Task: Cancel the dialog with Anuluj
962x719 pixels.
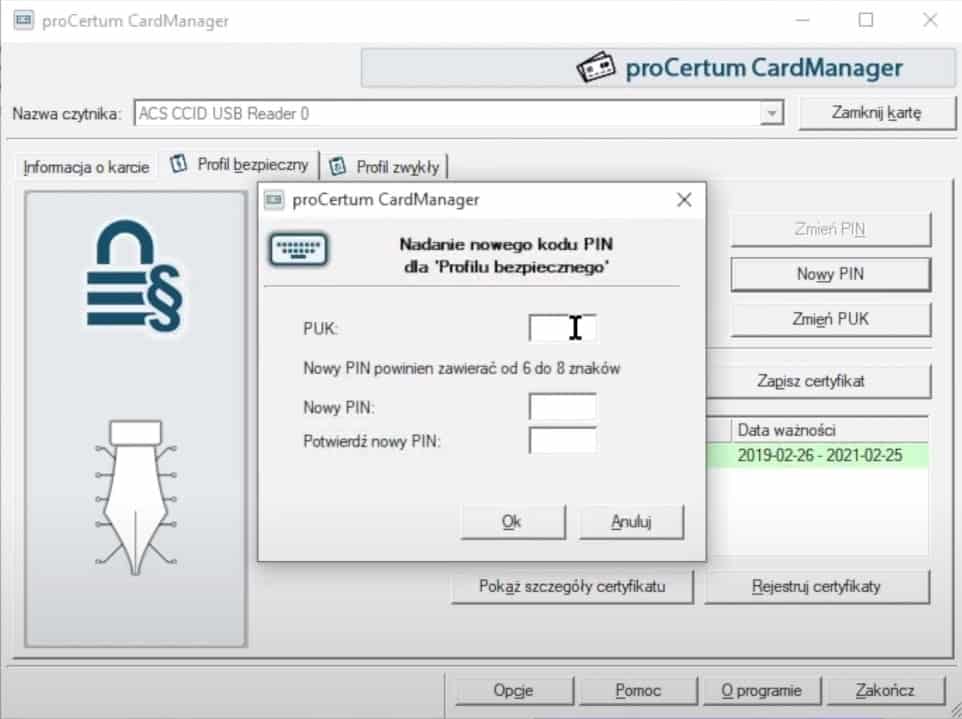Action: click(x=632, y=521)
